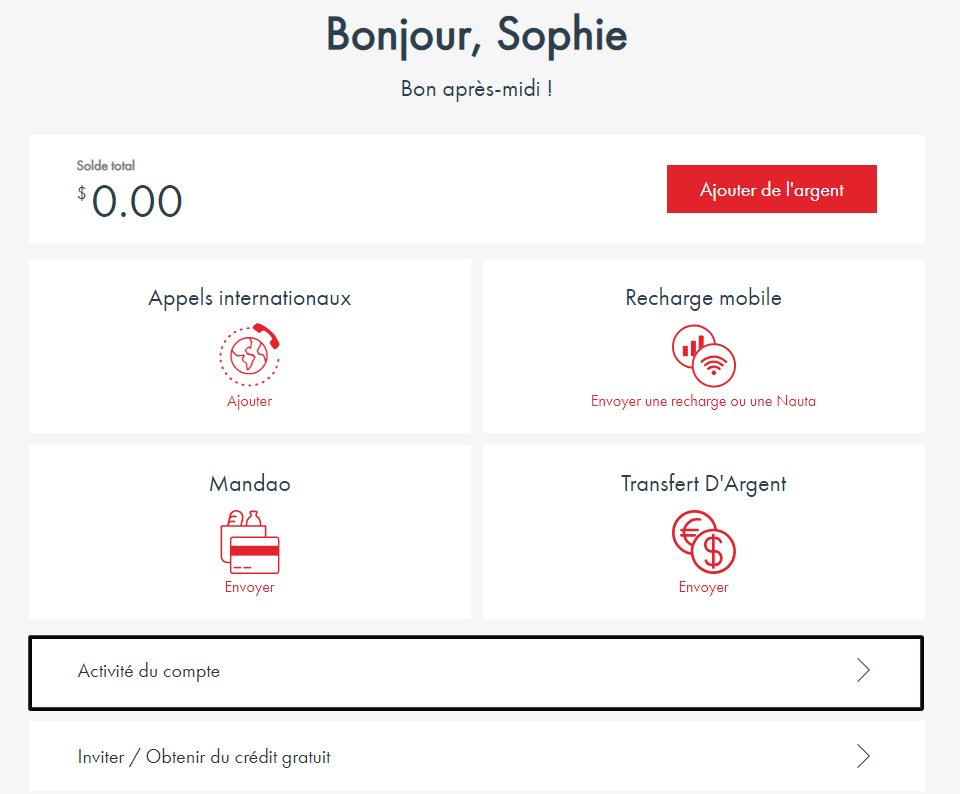Click the Bonjour, Sophie greeting heading

tap(476, 36)
